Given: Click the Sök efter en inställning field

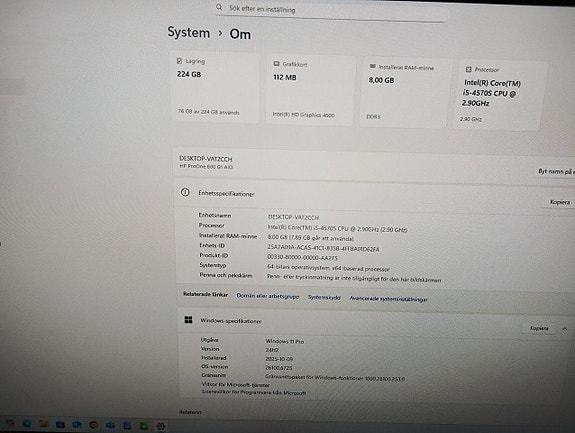Looking at the screenshot, I should (331, 10).
